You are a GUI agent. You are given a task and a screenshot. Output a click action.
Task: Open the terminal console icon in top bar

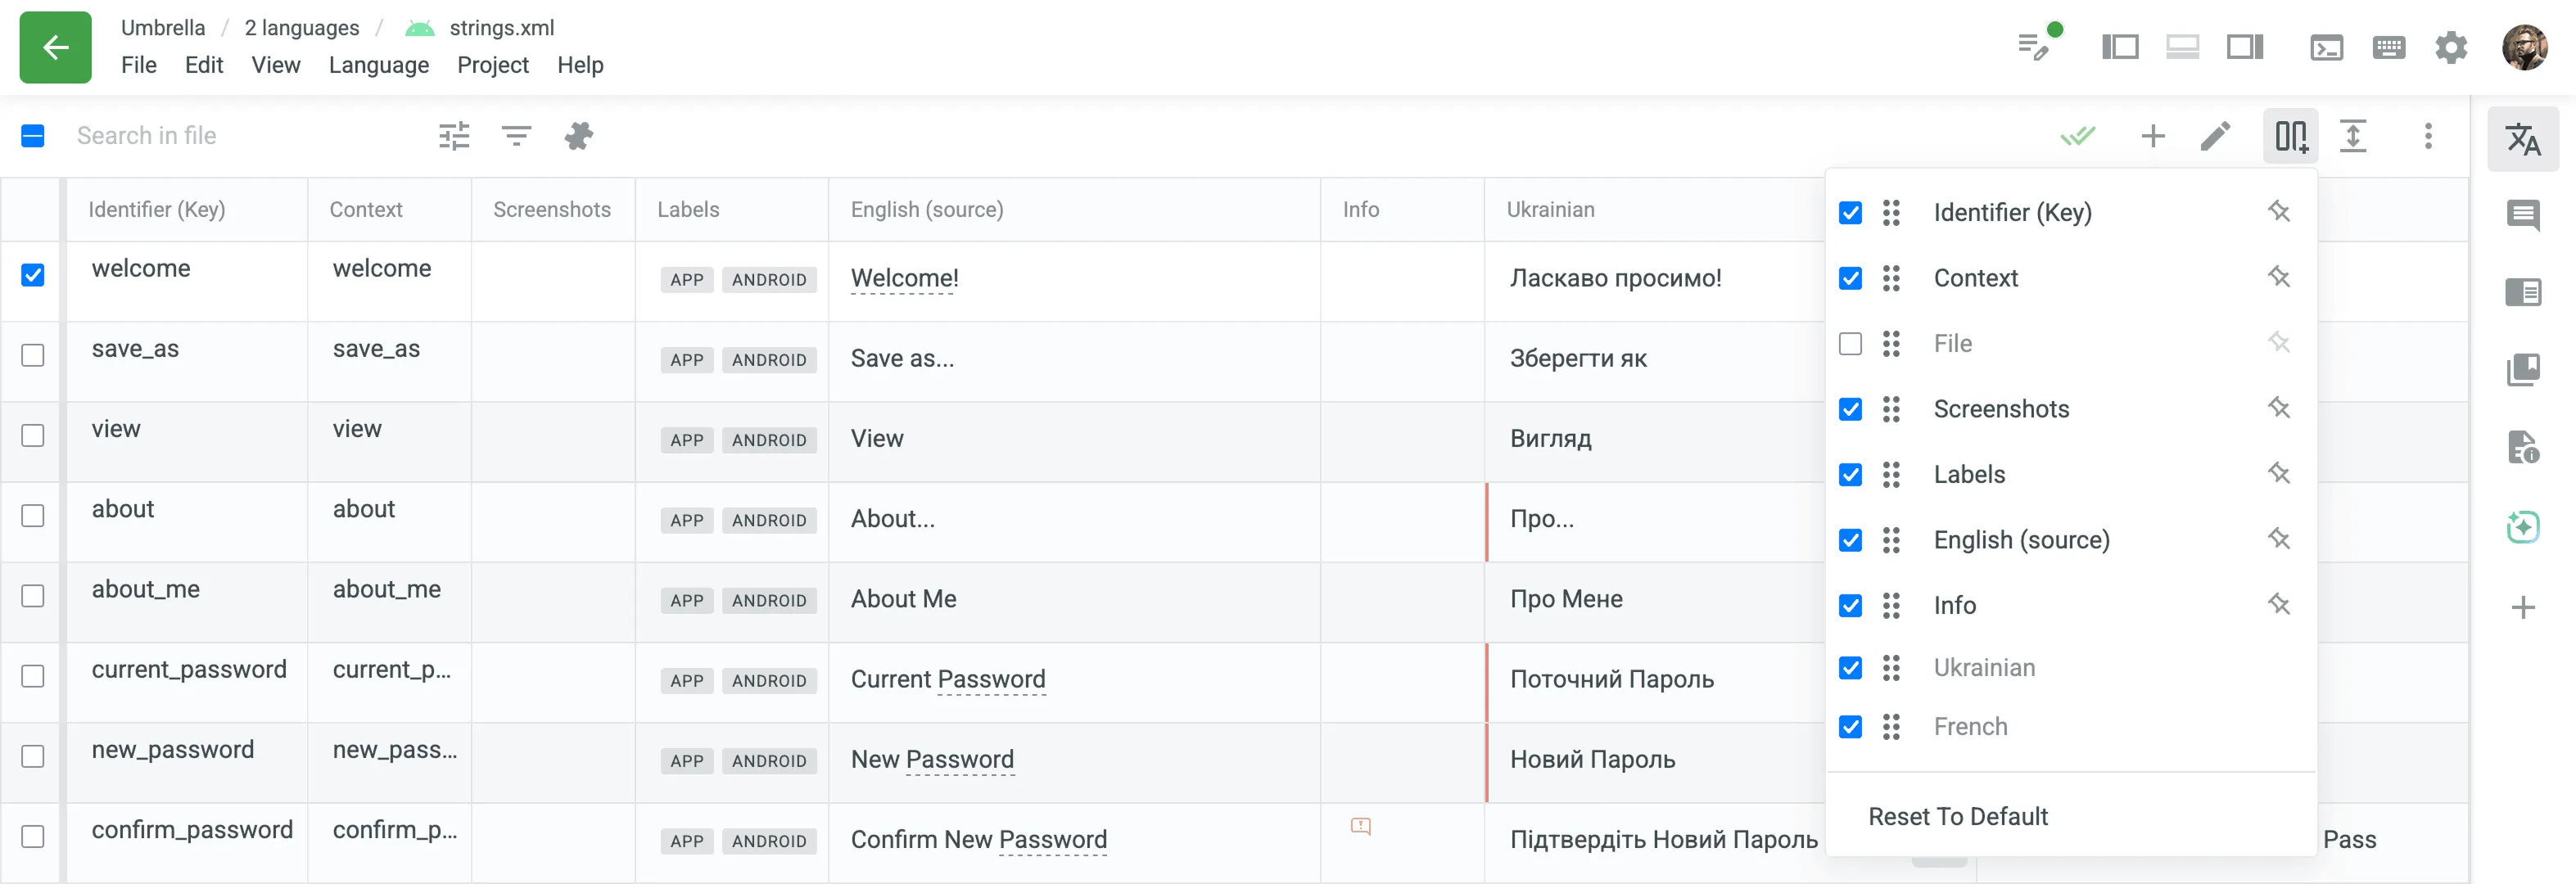(2327, 47)
